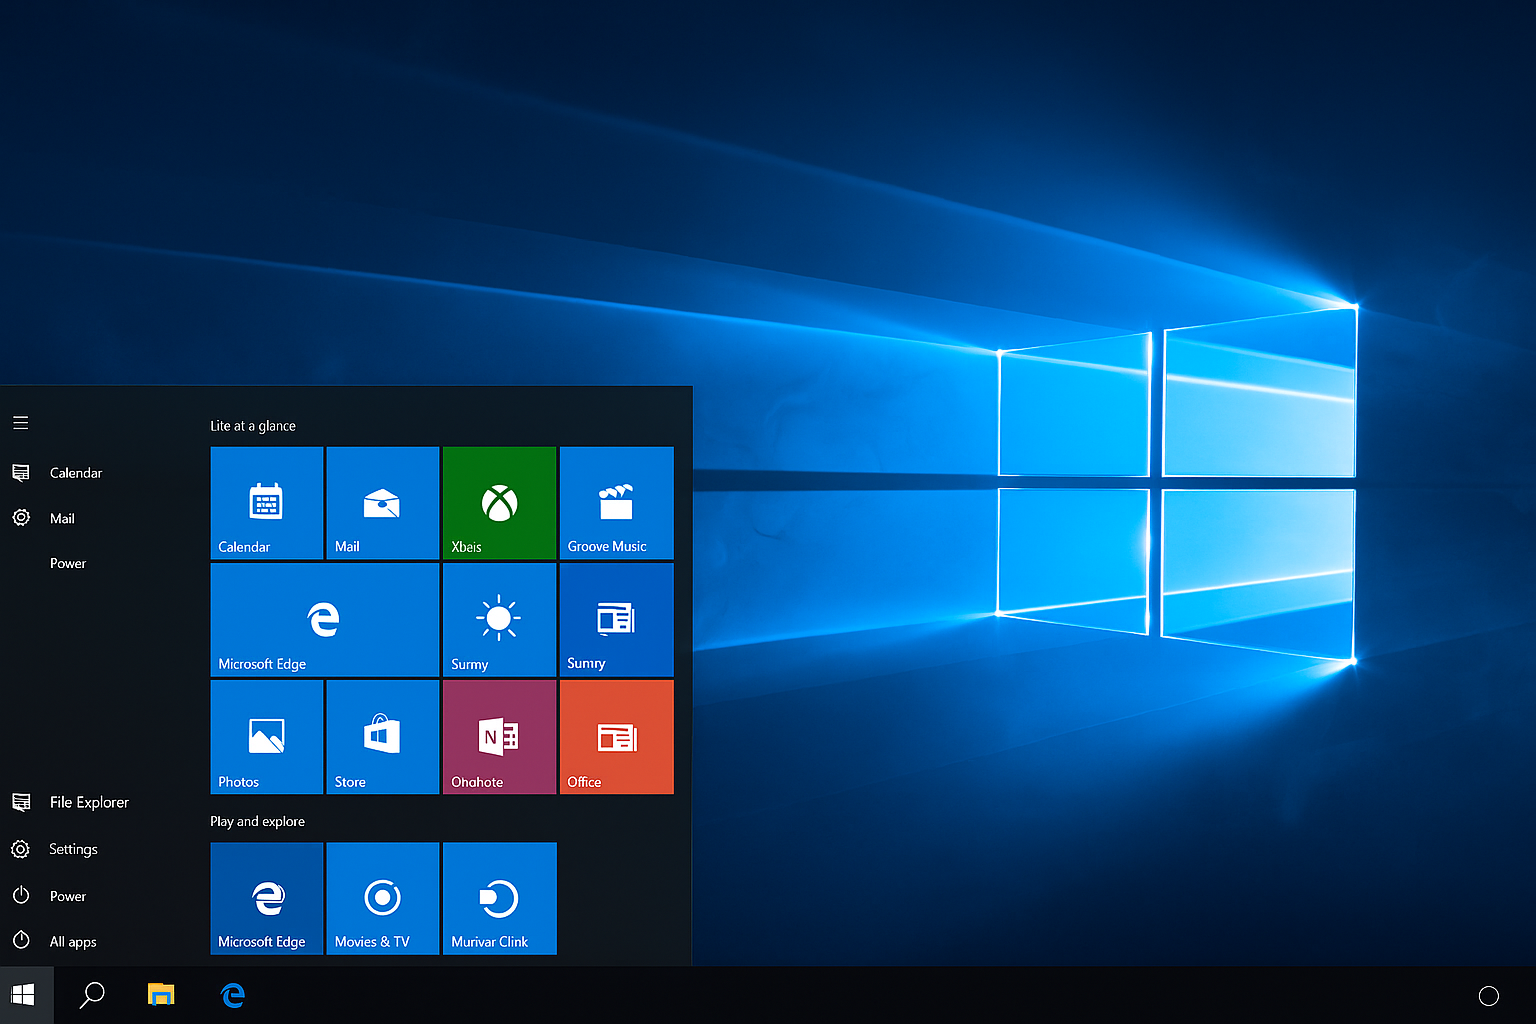Launch the Mail tile
Image resolution: width=1536 pixels, height=1024 pixels.
pyautogui.click(x=383, y=503)
